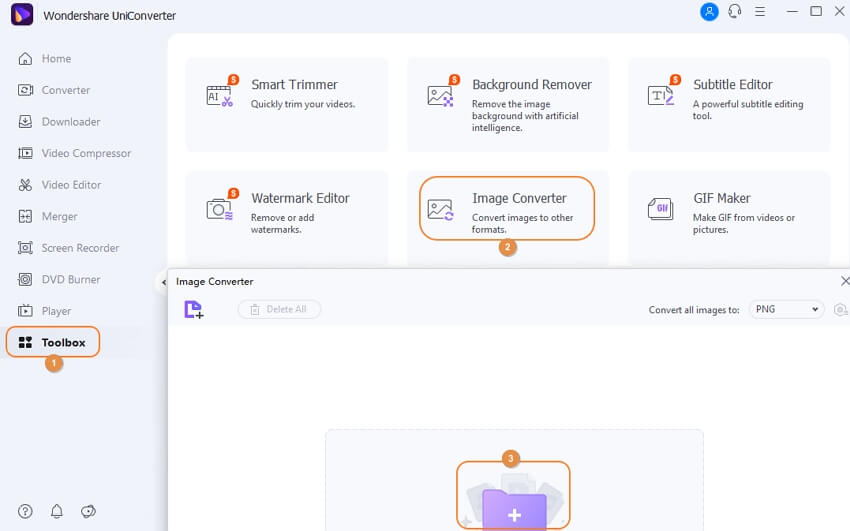Open the Player section
Viewport: 850px width, 531px height.
click(x=44, y=311)
